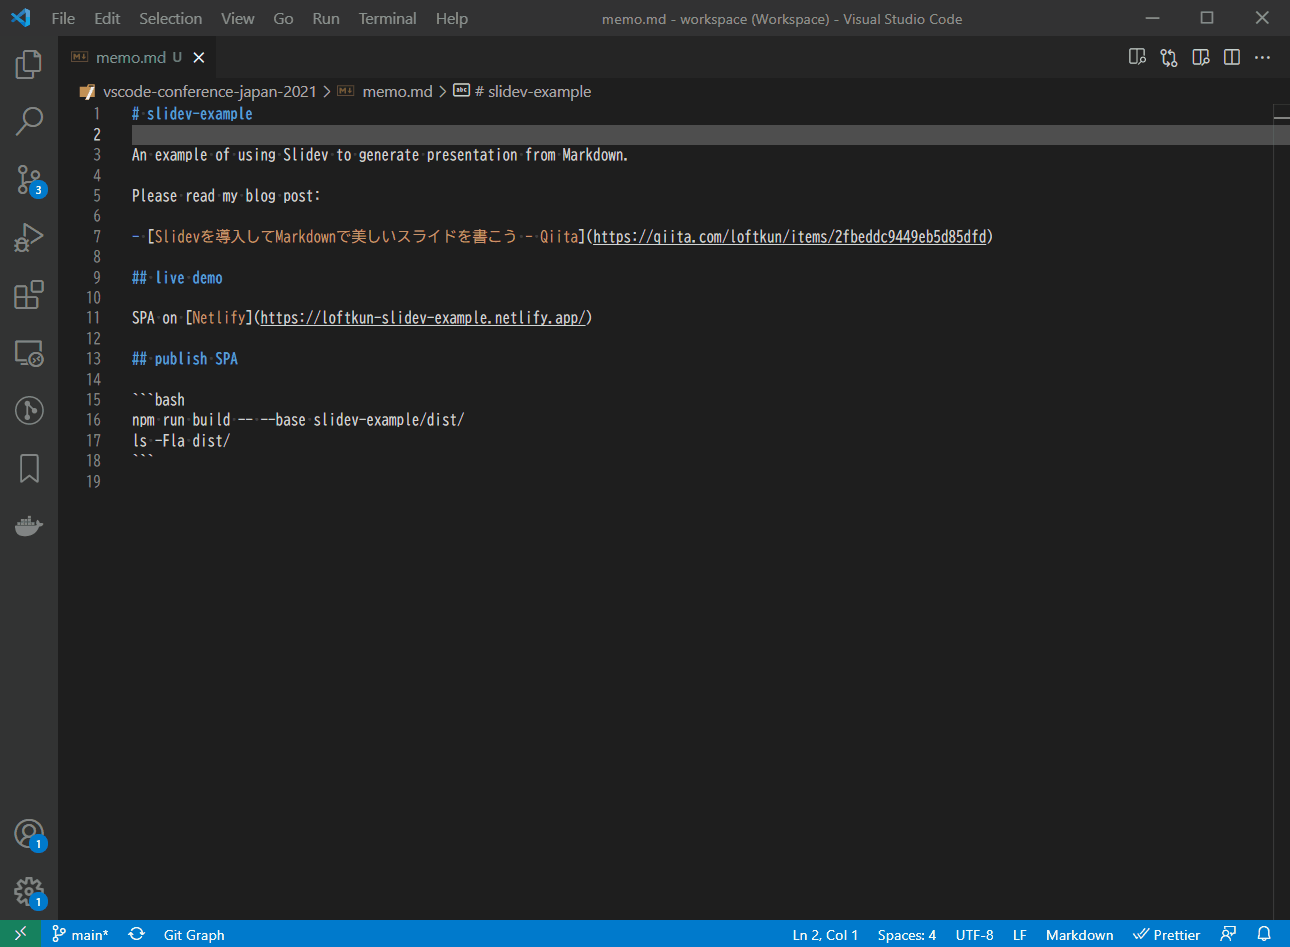Click the gray preview-to-side icon beside Open Changes
The image size is (1290, 947).
[1137, 57]
